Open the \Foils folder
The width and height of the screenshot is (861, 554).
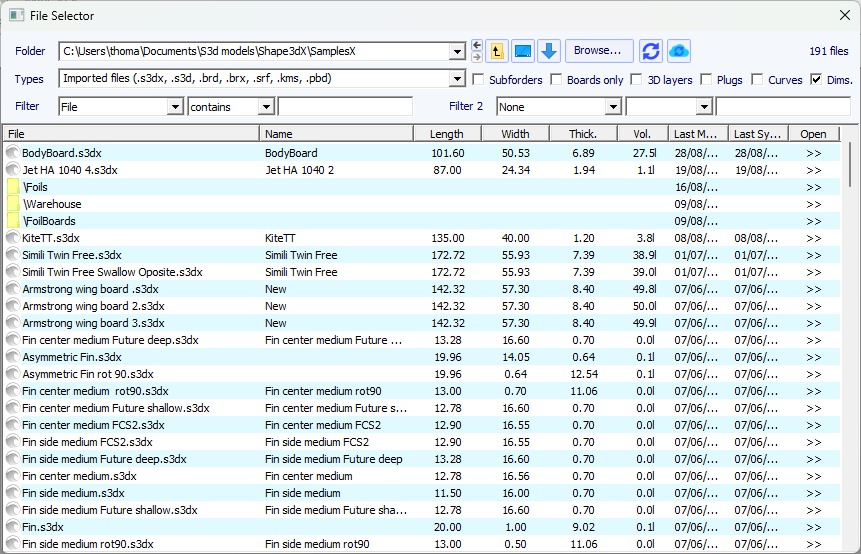point(35,187)
